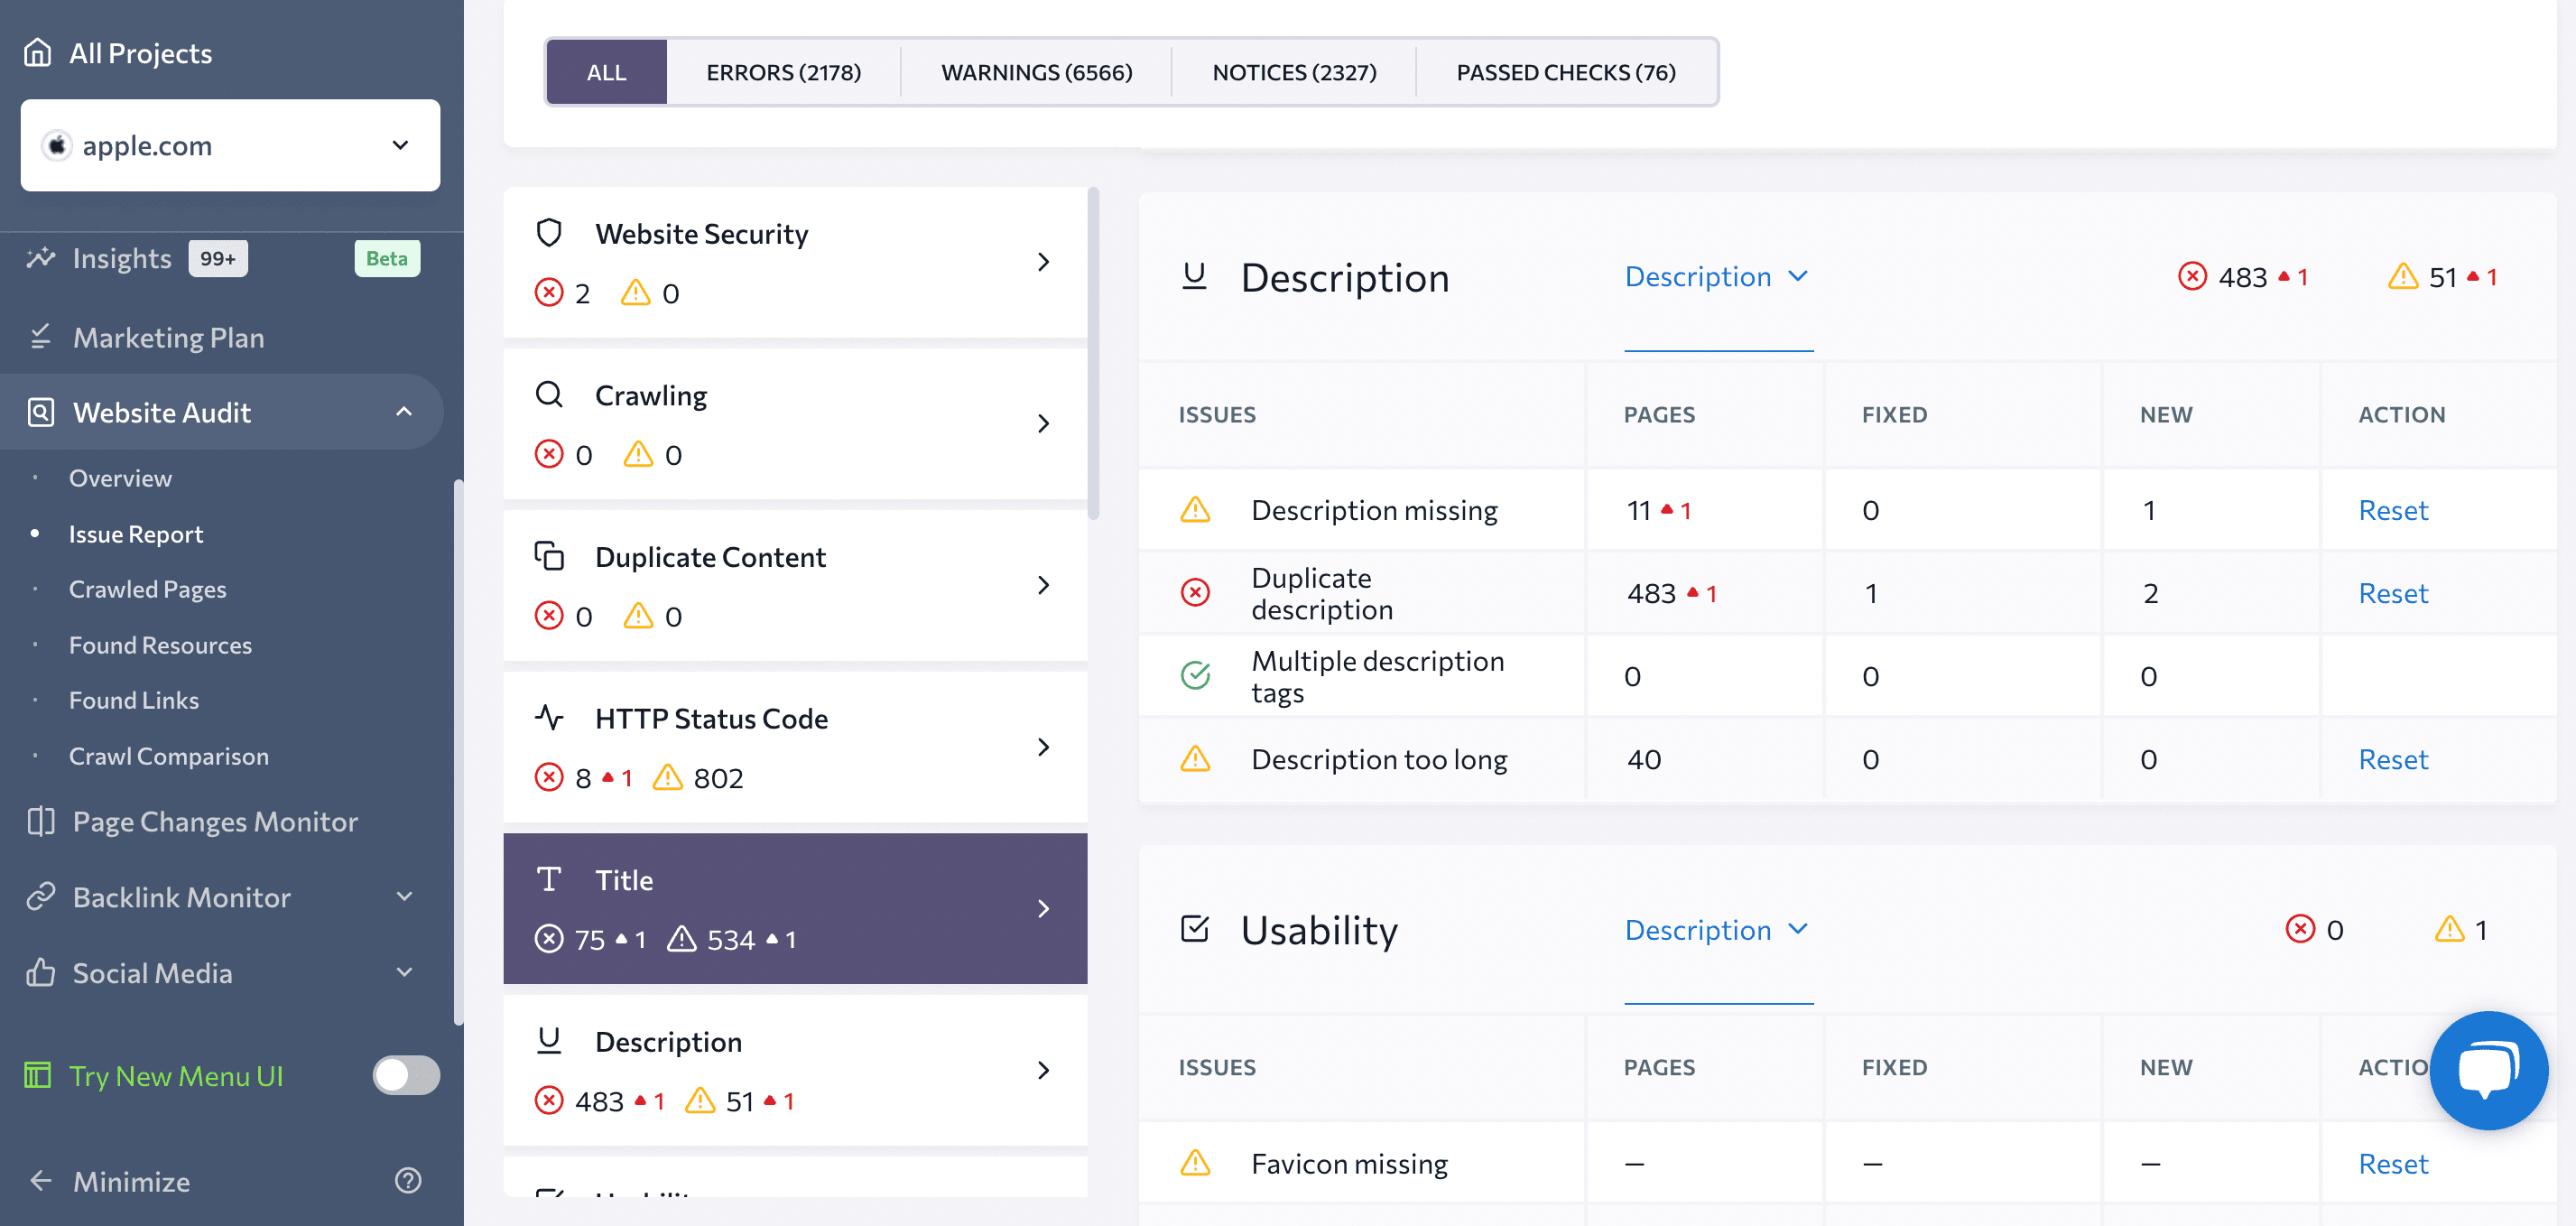Open Crawl Comparison in sidebar
The image size is (2576, 1226).
(x=168, y=756)
